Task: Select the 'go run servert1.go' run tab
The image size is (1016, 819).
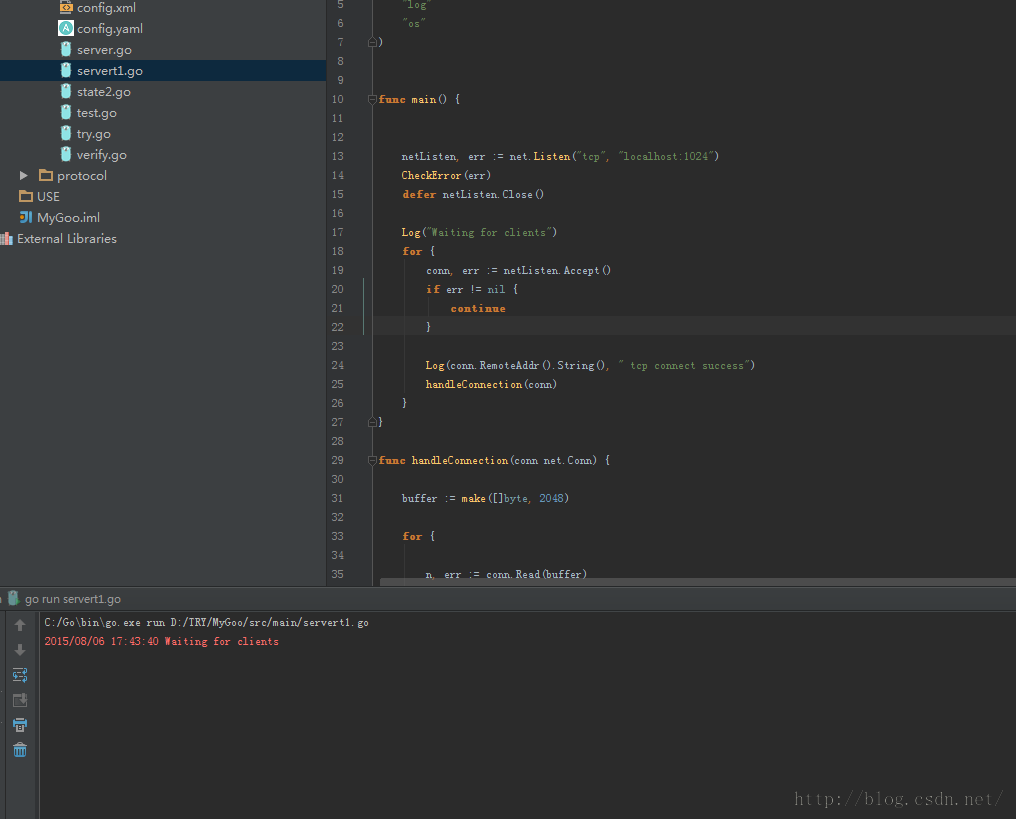Action: 72,599
